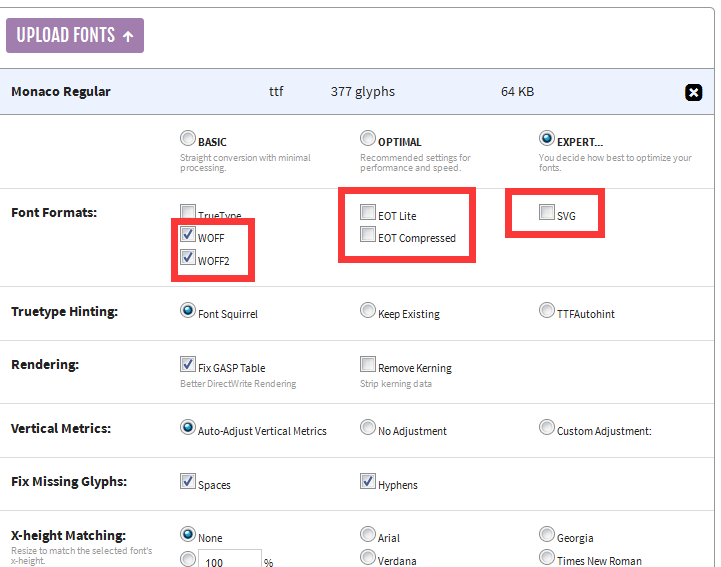The image size is (721, 567).
Task: Disable Fix GASP Table option
Action: click(188, 366)
